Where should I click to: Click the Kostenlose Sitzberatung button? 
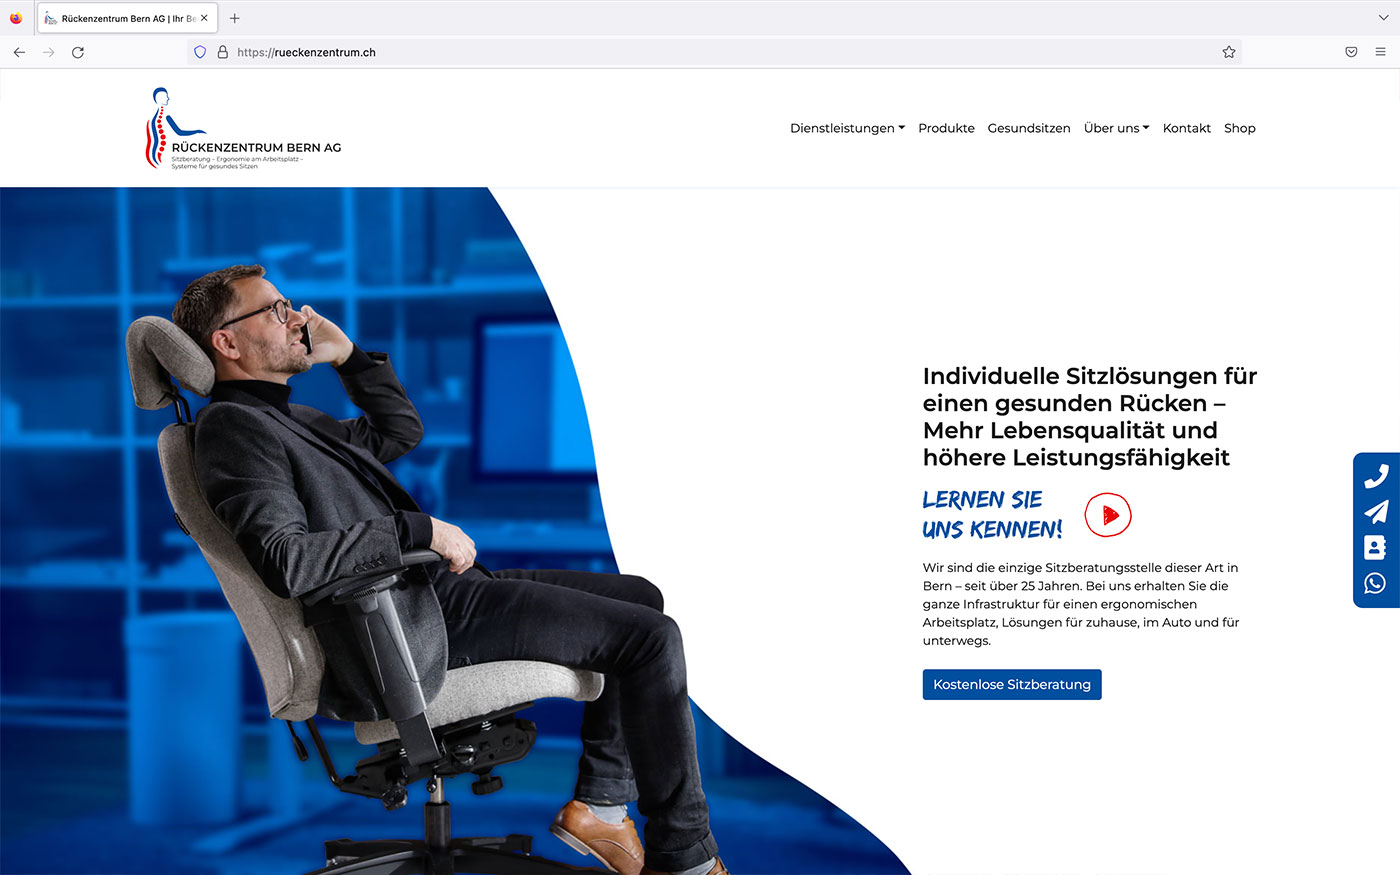pos(1012,685)
